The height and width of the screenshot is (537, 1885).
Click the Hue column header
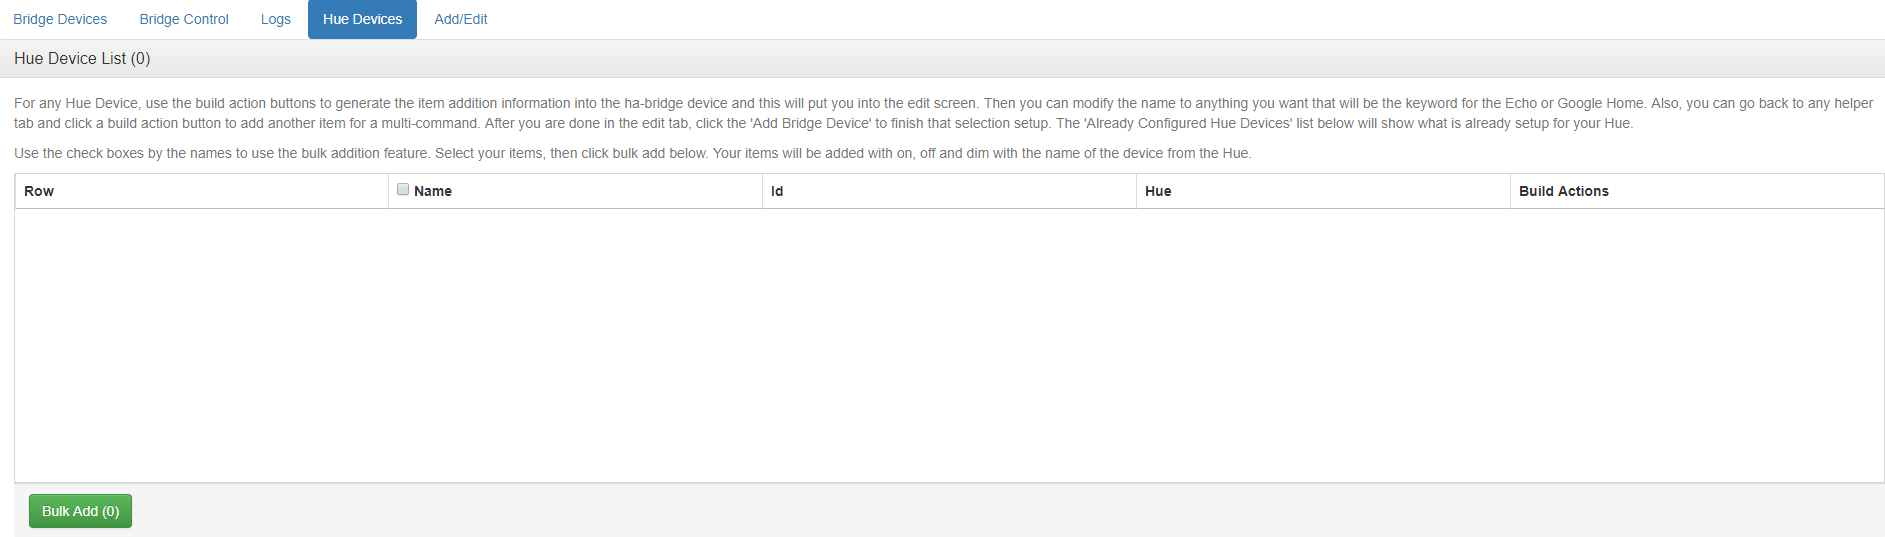point(1158,191)
